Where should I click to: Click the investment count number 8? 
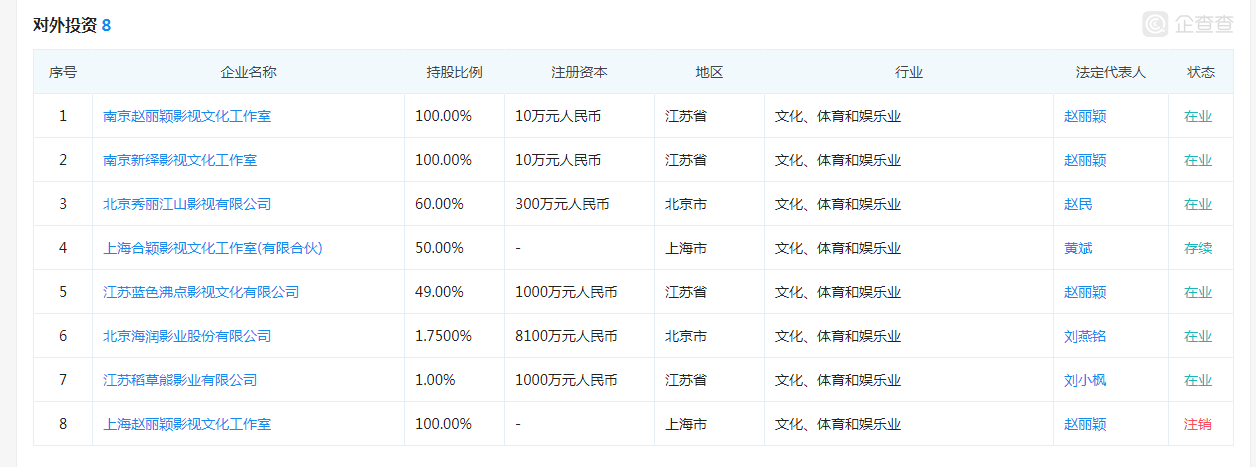click(x=106, y=25)
